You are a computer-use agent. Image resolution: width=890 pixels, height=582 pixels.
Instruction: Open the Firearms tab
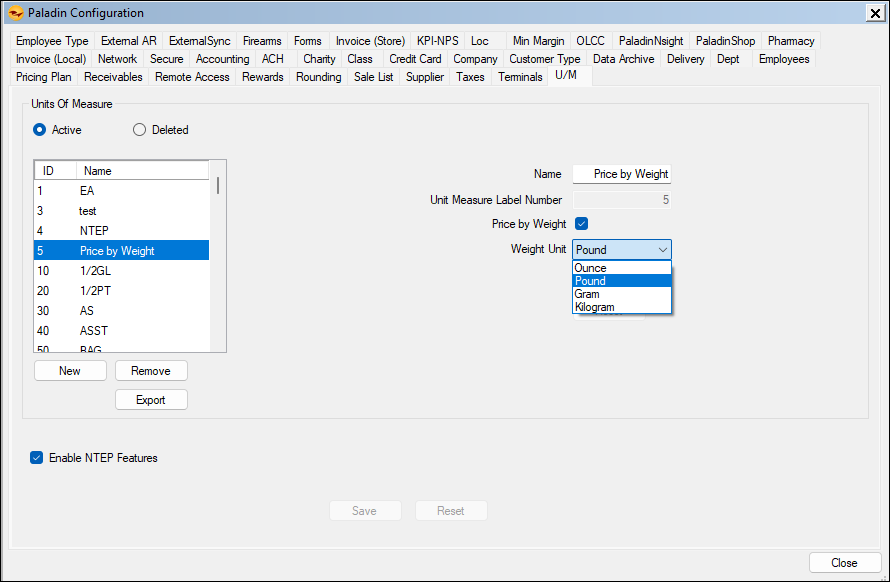(x=262, y=41)
